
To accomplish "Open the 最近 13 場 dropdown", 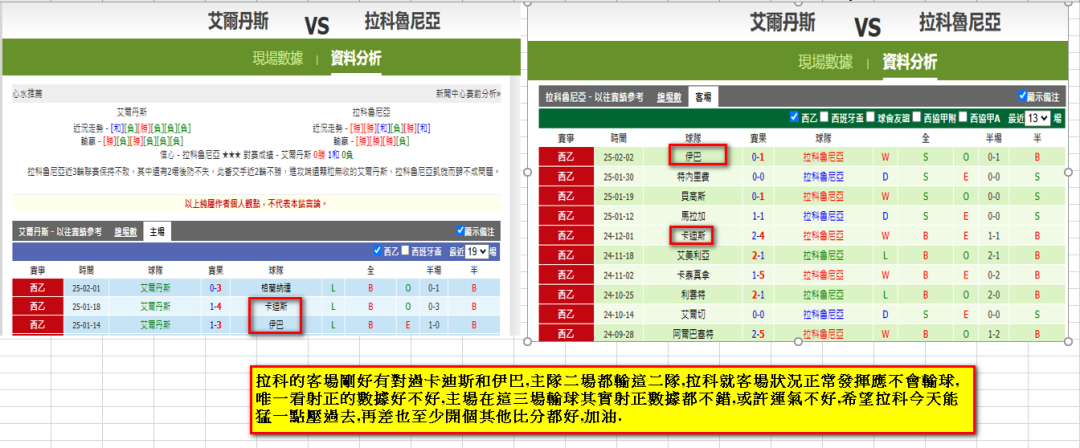I will pos(1038,118).
